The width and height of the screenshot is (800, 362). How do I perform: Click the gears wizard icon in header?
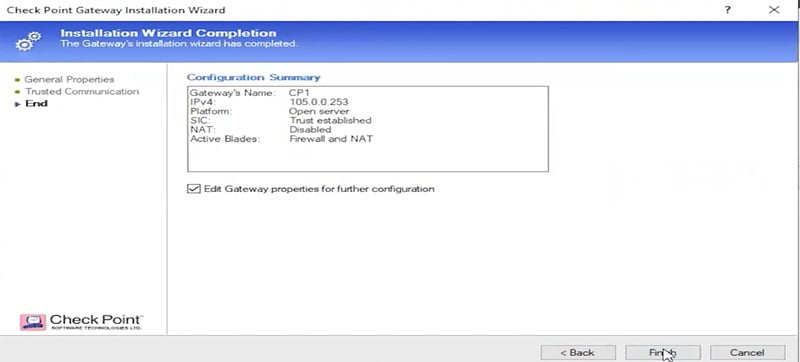click(x=28, y=42)
